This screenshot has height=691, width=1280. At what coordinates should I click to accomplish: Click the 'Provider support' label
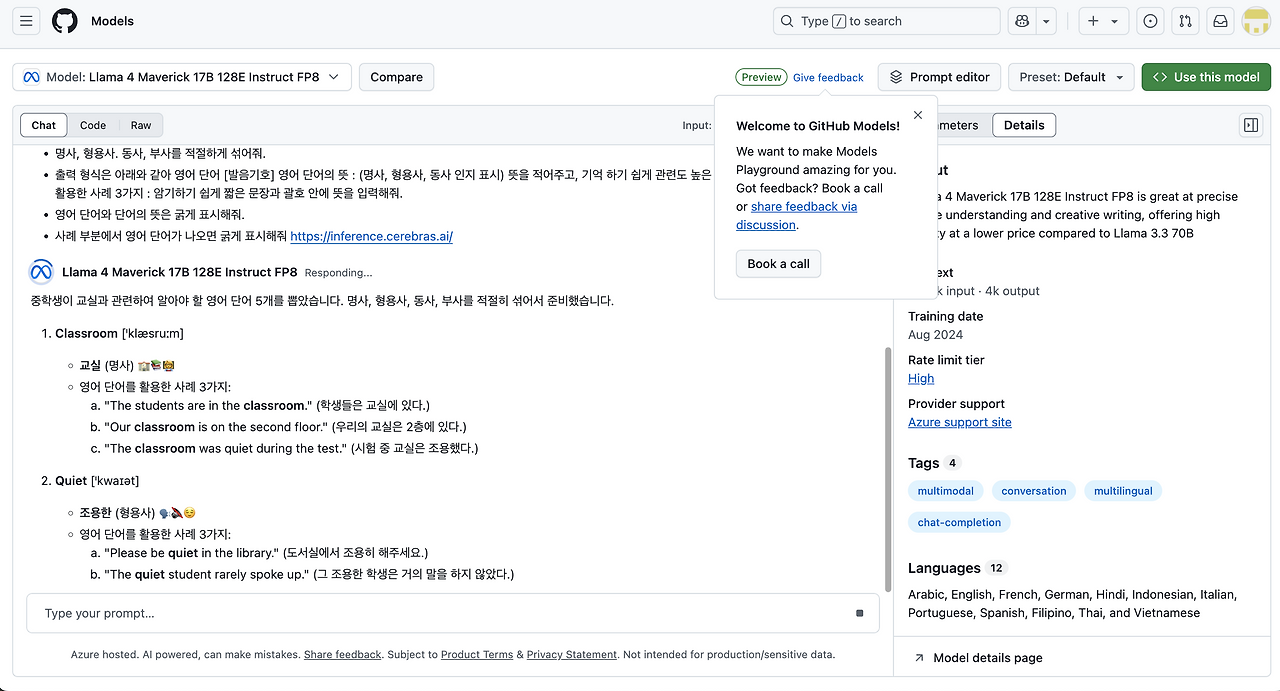point(956,404)
